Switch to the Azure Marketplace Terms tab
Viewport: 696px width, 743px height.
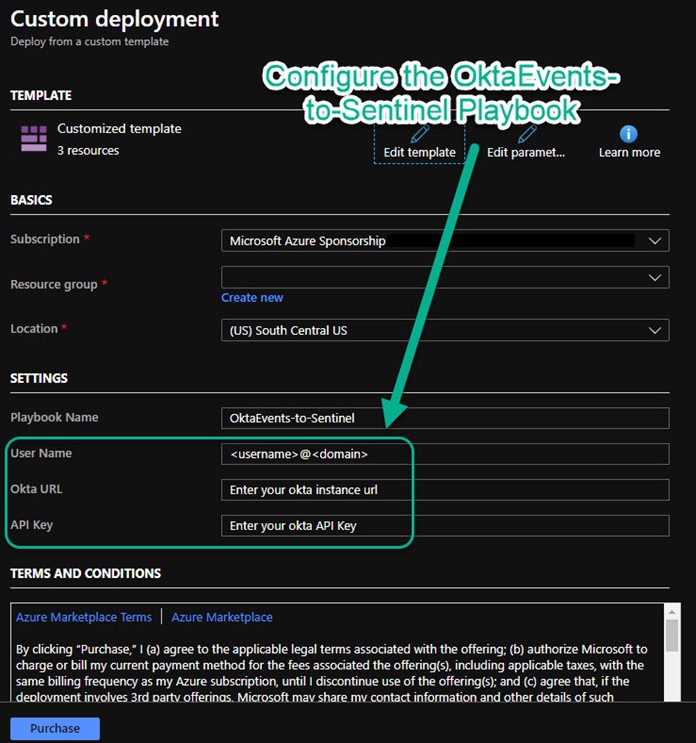pyautogui.click(x=84, y=617)
